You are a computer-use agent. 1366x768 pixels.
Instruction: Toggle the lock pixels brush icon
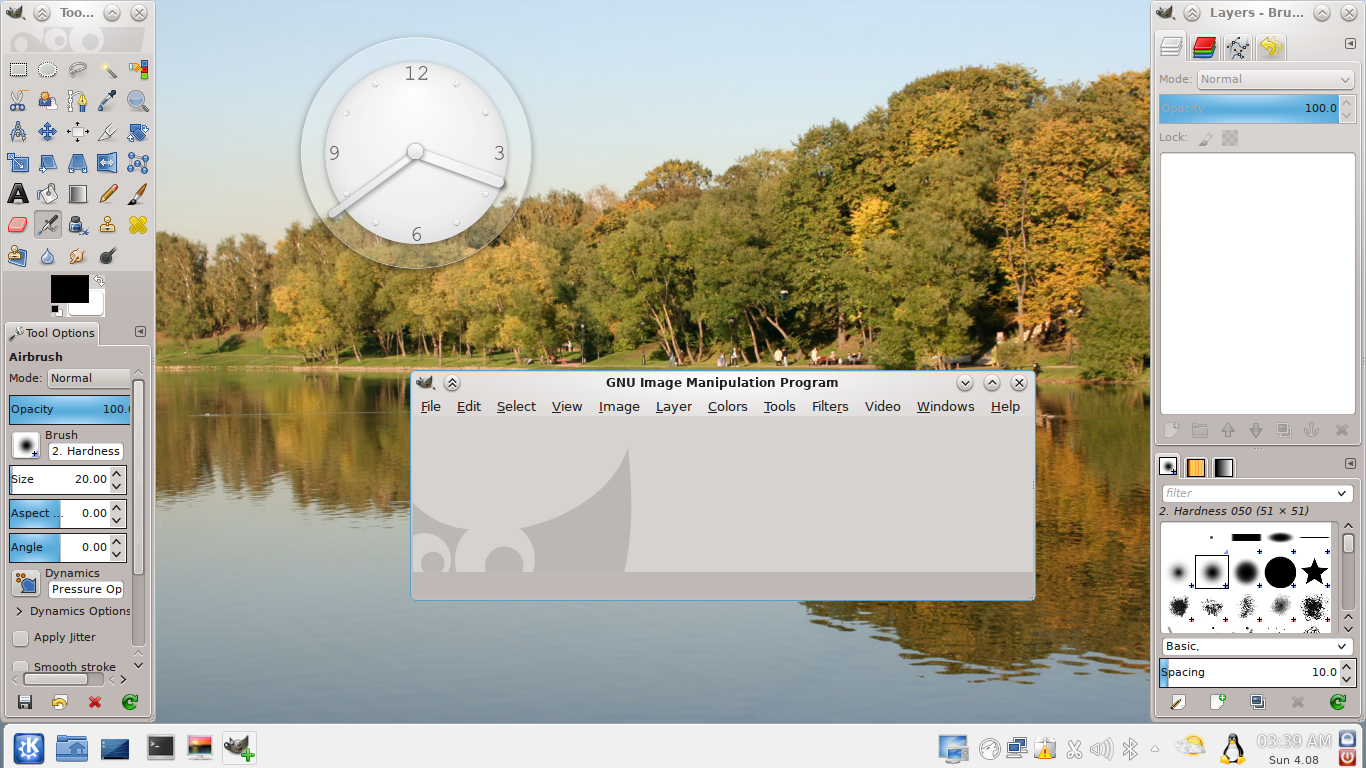1206,138
